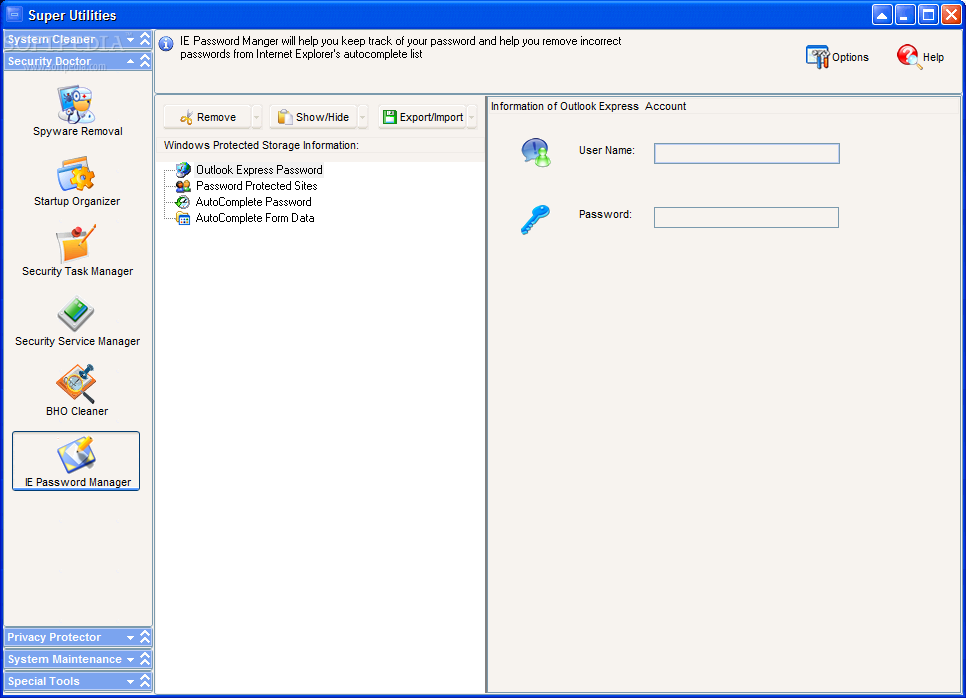Click the Password Protected Sites users icon
Viewport: 966px width, 698px height.
pyautogui.click(x=183, y=185)
